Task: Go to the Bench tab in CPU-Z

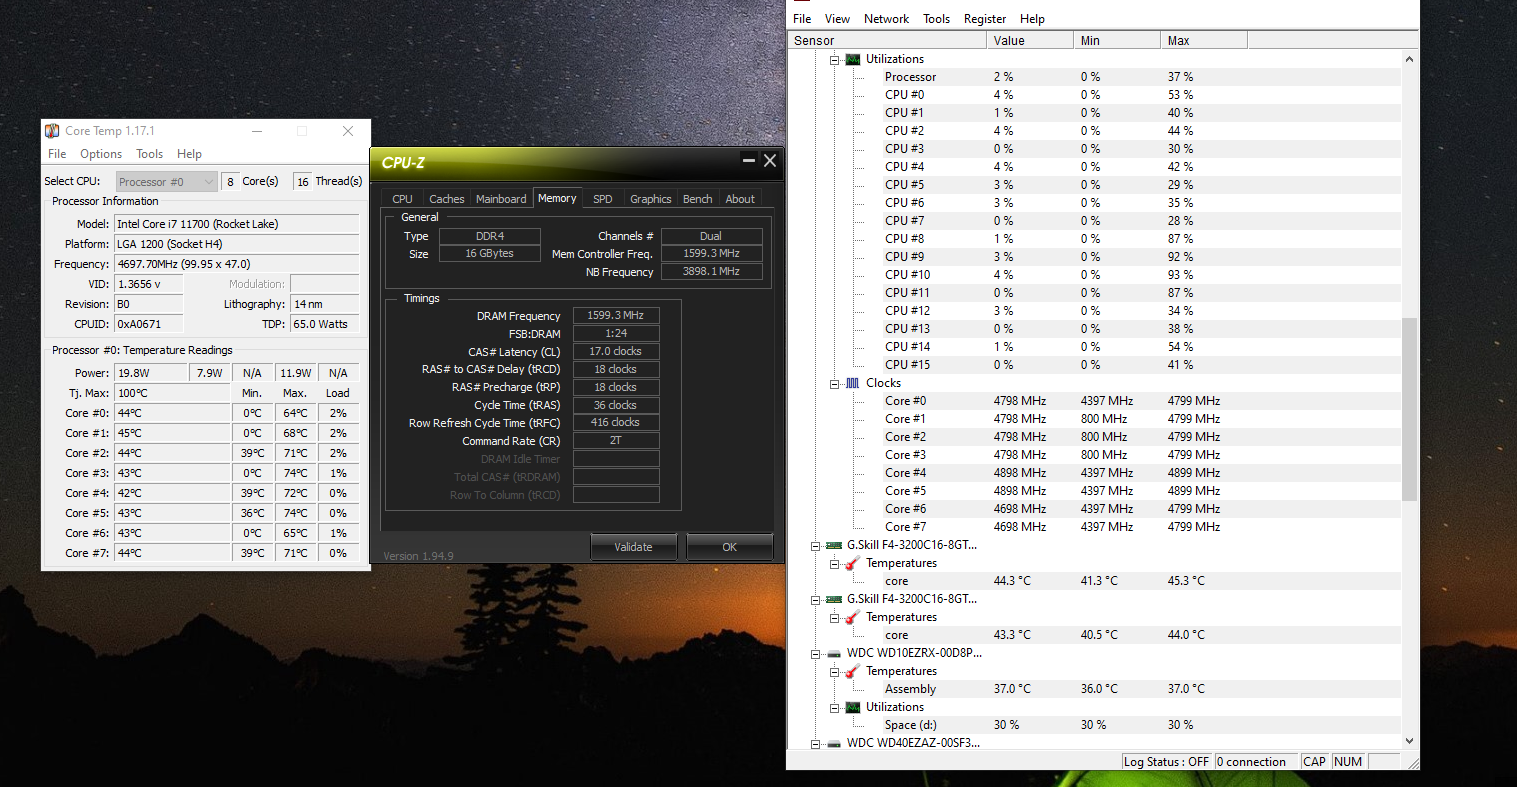Action: pyautogui.click(x=698, y=199)
